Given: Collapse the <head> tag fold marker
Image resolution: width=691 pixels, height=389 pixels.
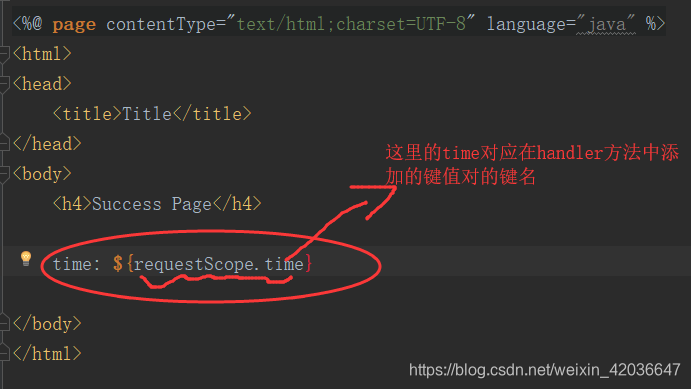Looking at the screenshot, I should pyautogui.click(x=4, y=84).
